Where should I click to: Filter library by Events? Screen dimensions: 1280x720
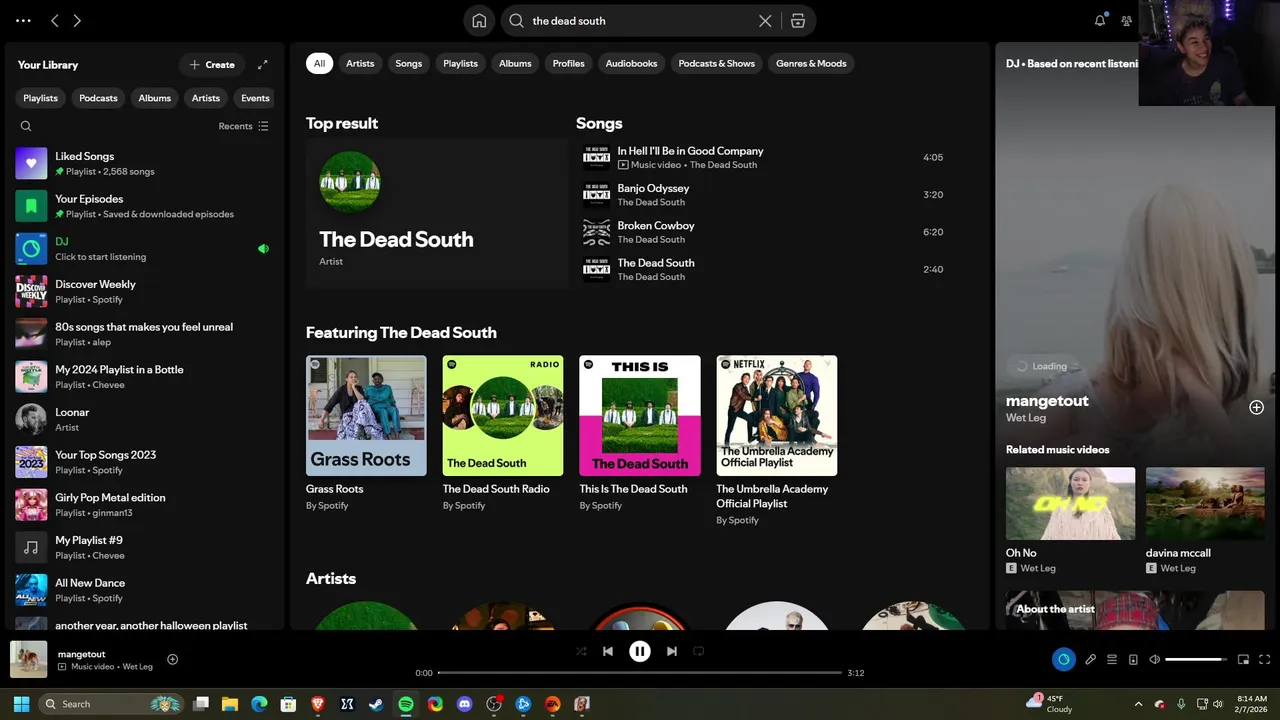click(255, 98)
